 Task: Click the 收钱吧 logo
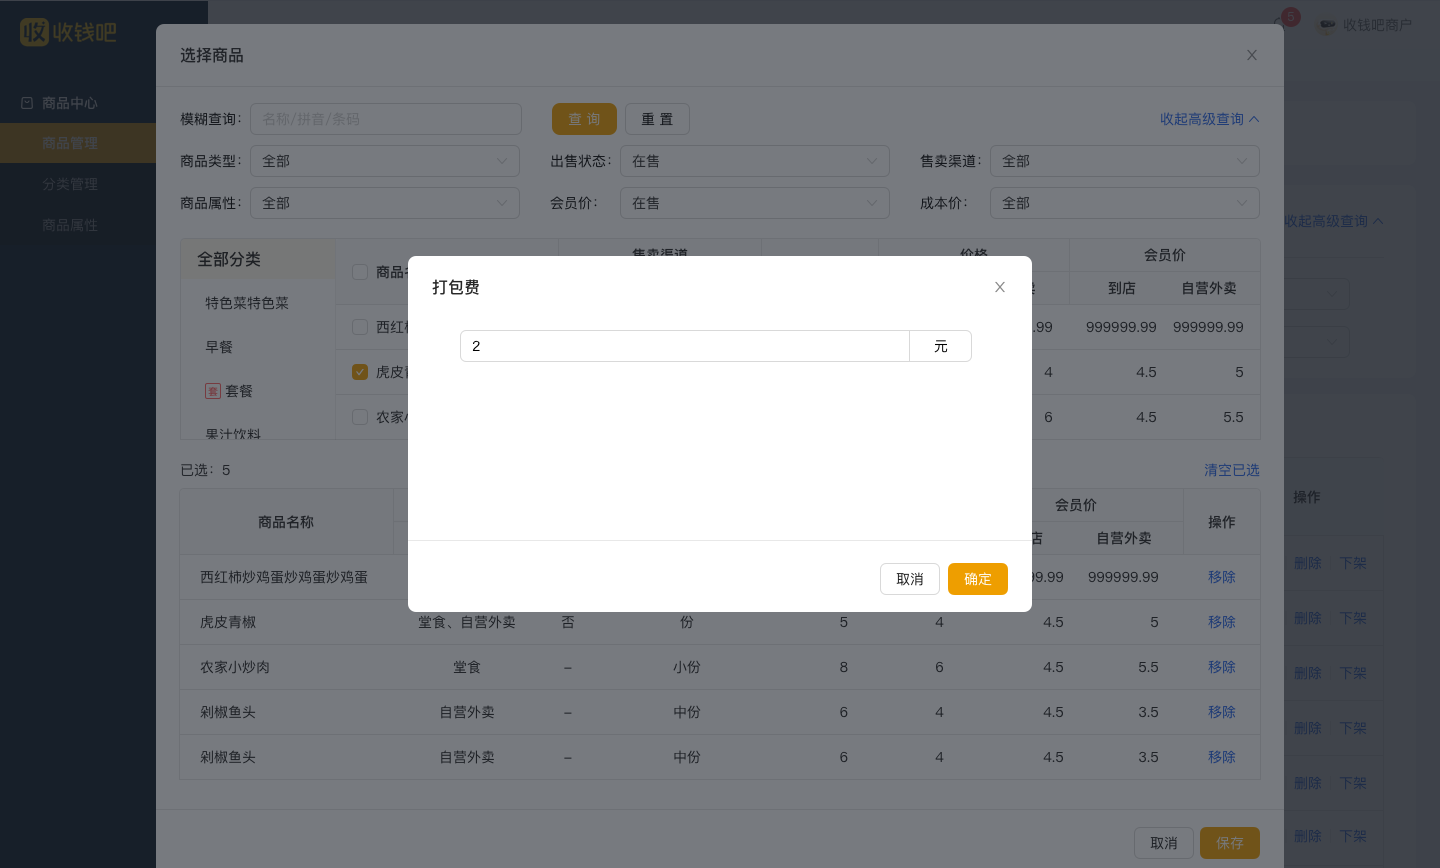[x=68, y=32]
